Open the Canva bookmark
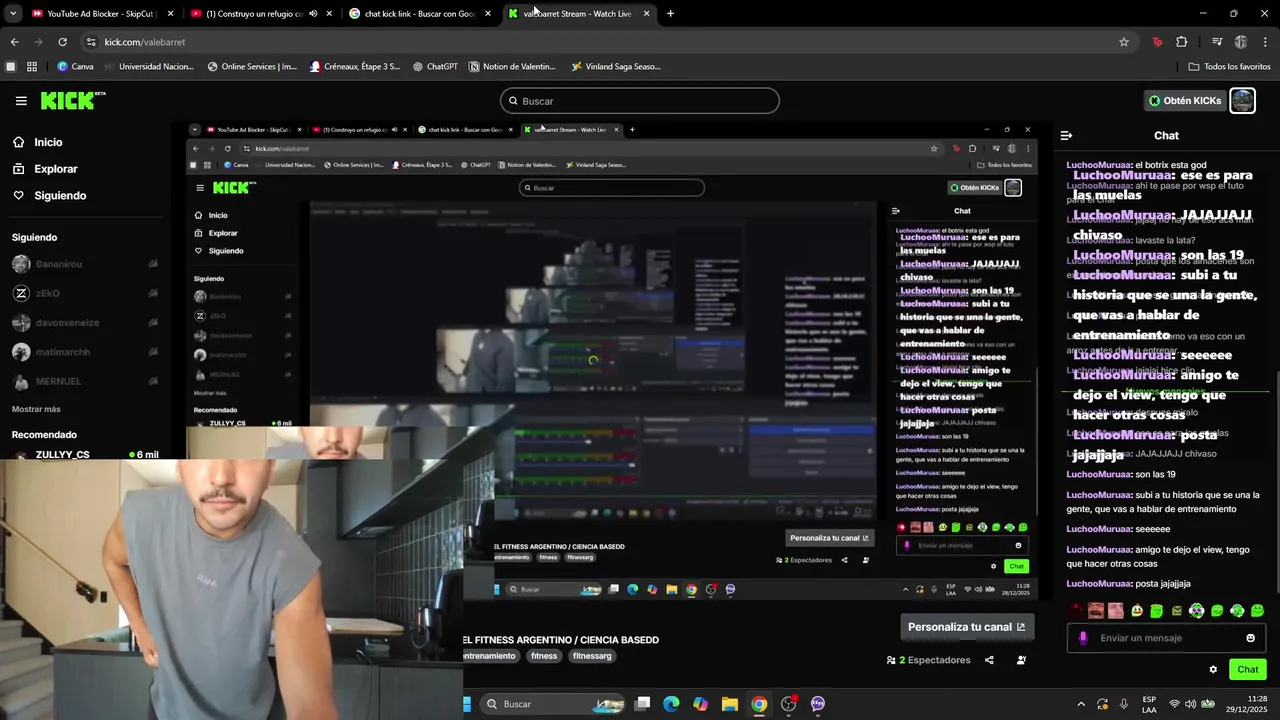This screenshot has width=1280, height=720. click(75, 67)
